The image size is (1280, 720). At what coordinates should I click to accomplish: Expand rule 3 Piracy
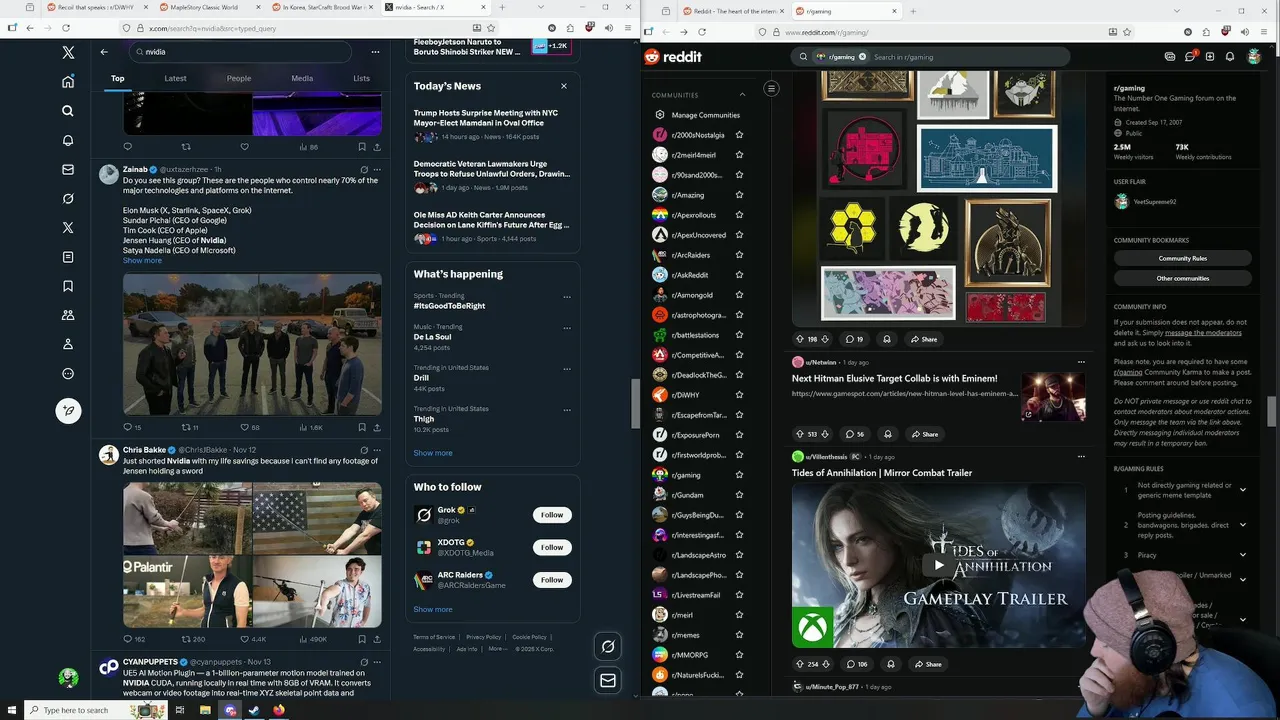click(x=1243, y=555)
